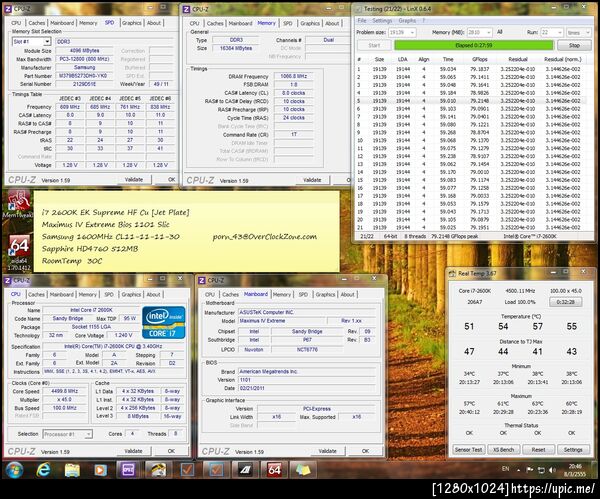600x499 pixels.
Task: Click the Stop button in LinX
Action: pyautogui.click(x=574, y=45)
